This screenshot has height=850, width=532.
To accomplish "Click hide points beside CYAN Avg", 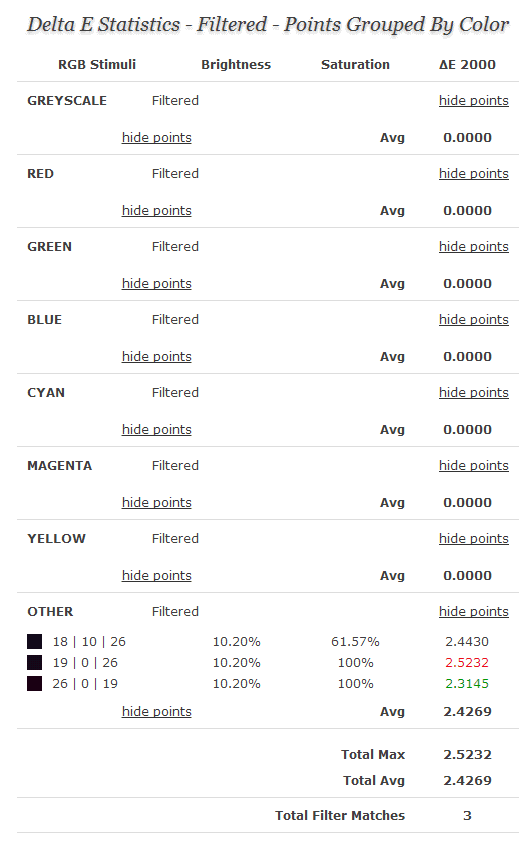I will (157, 429).
